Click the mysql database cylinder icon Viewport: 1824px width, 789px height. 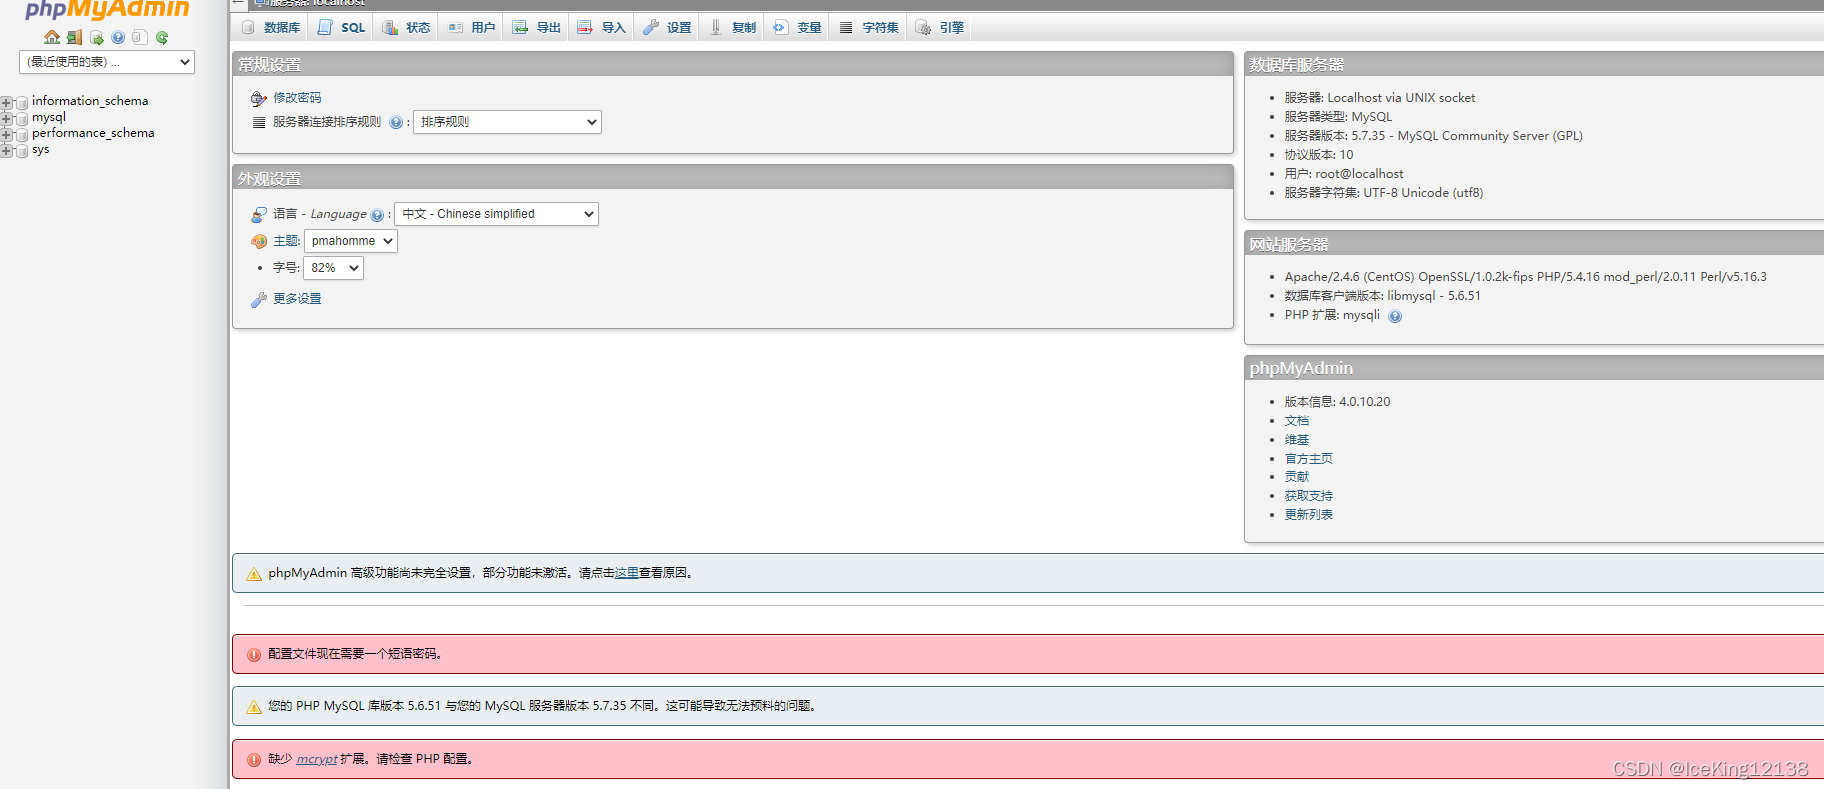(x=22, y=119)
